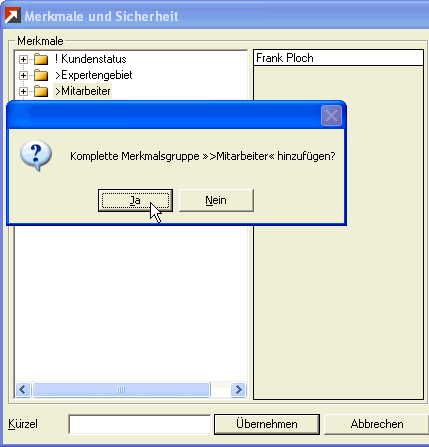Viewport: 429px width, 447px height.
Task: Close the confirmation dialog with X
Action: (331, 116)
